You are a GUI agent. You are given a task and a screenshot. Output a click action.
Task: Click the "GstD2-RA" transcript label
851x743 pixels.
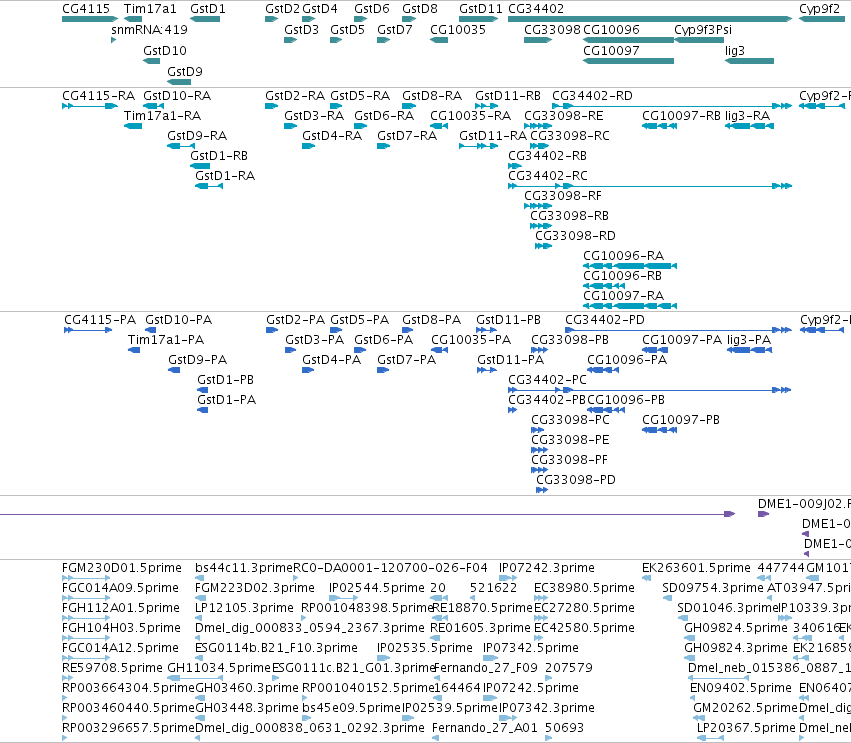click(295, 96)
